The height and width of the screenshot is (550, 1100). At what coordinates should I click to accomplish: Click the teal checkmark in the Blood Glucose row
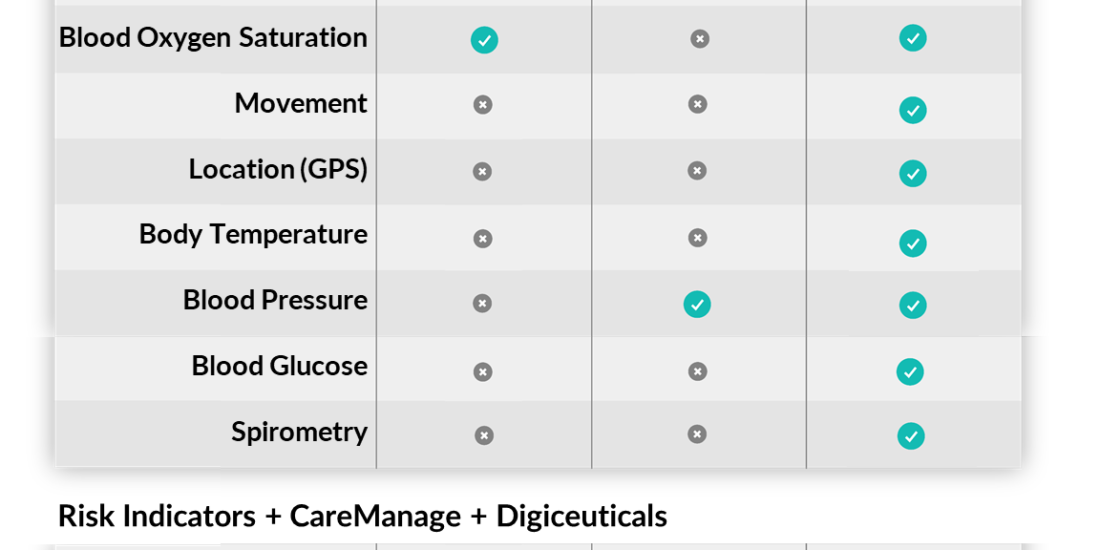click(x=910, y=372)
